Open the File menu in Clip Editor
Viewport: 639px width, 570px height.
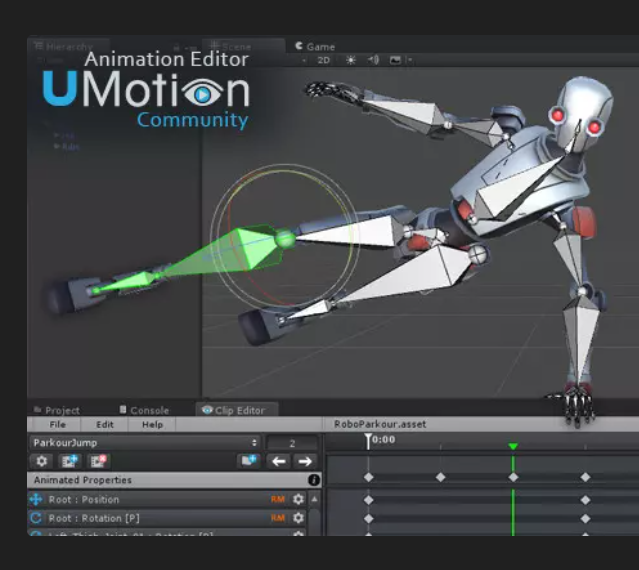(x=57, y=425)
